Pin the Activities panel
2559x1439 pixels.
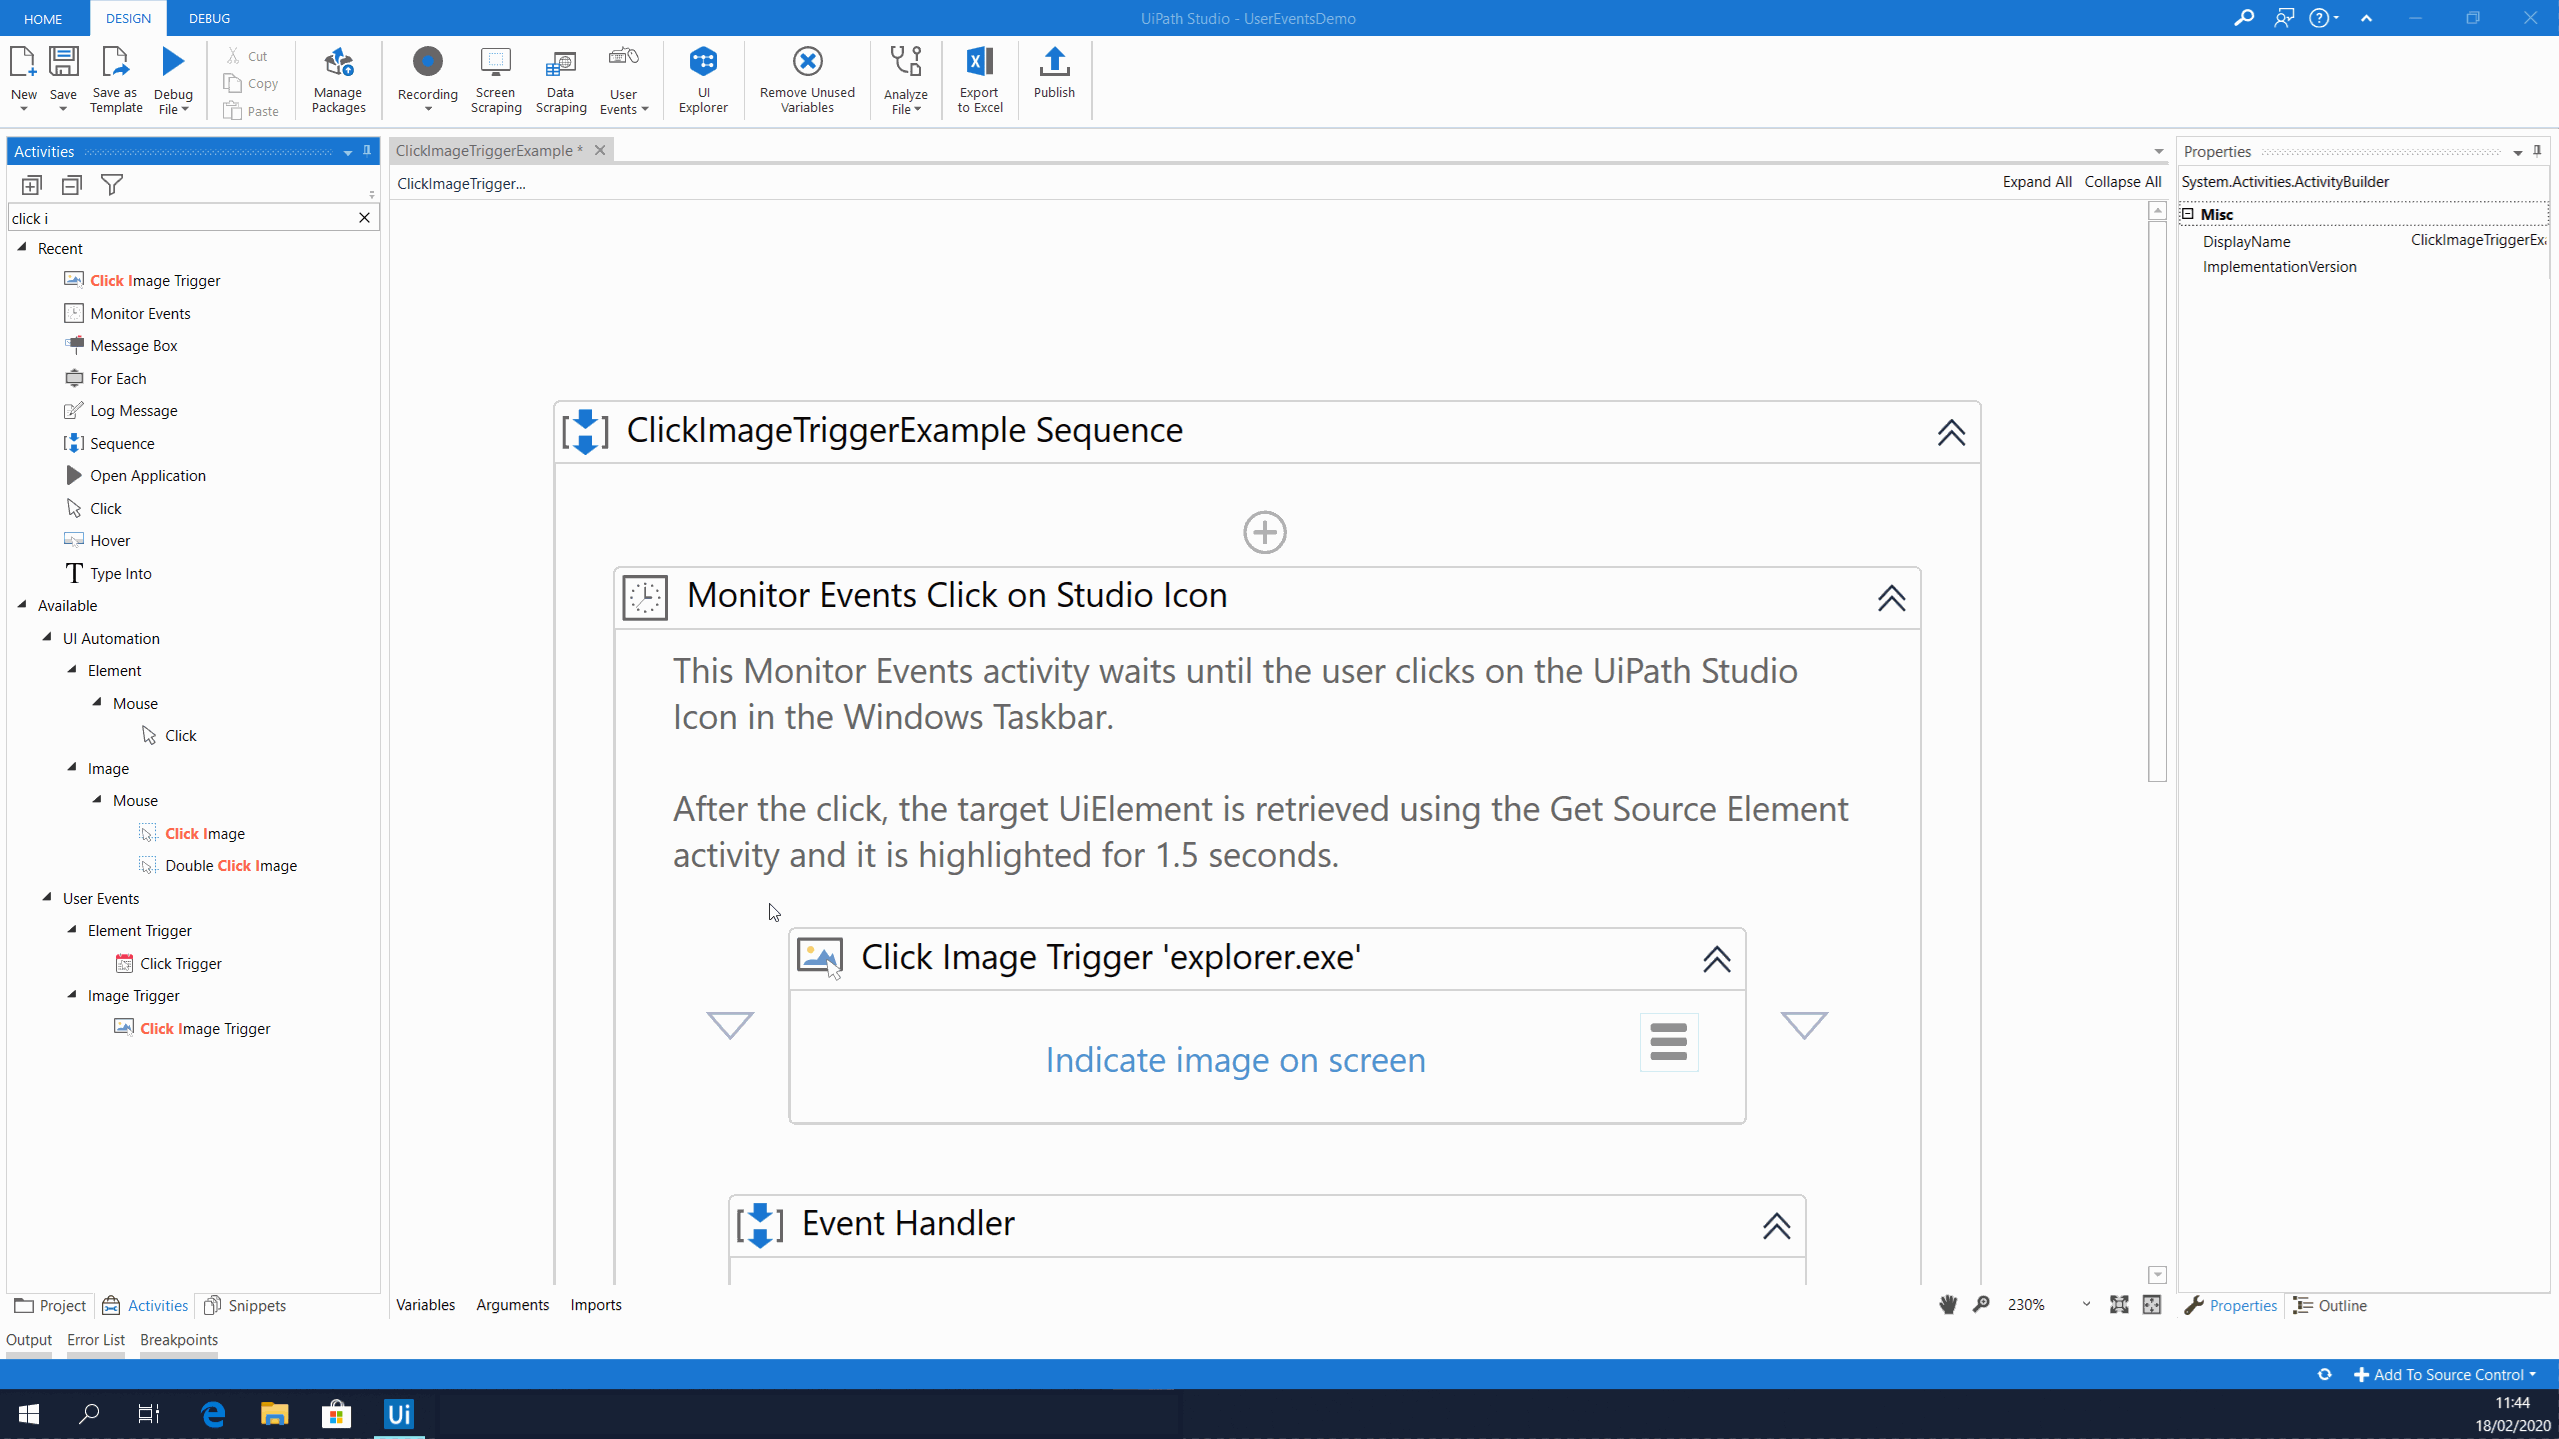coord(367,151)
